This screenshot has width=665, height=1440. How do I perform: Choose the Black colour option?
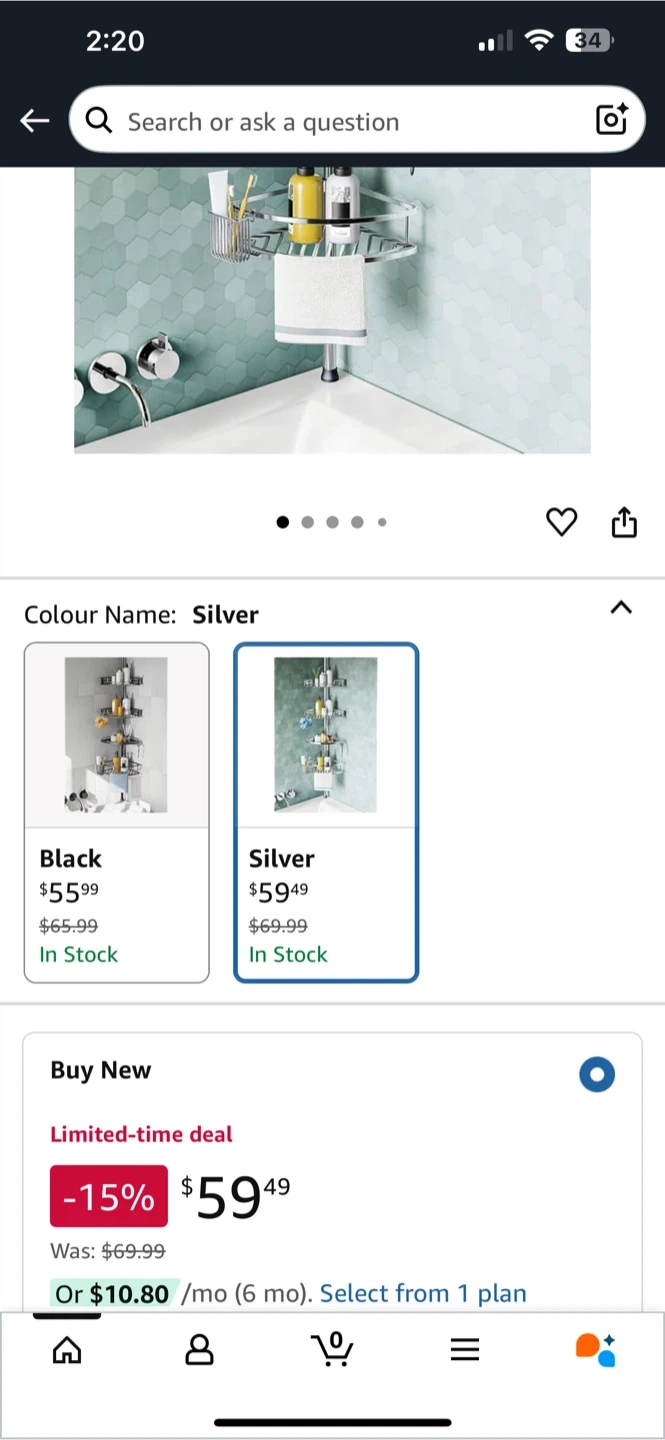coord(117,812)
